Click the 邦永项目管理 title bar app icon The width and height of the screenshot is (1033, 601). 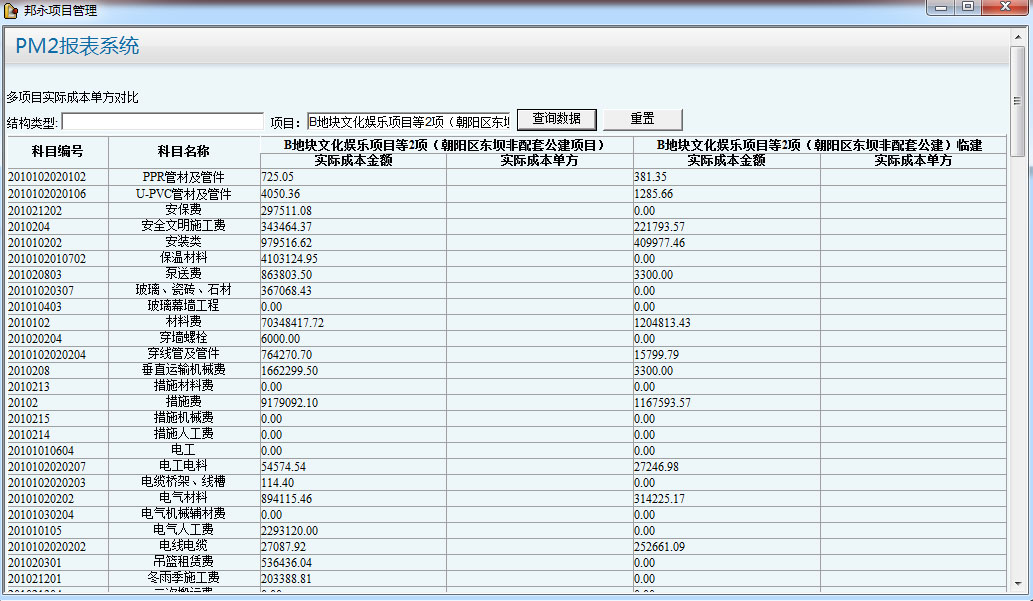point(11,10)
